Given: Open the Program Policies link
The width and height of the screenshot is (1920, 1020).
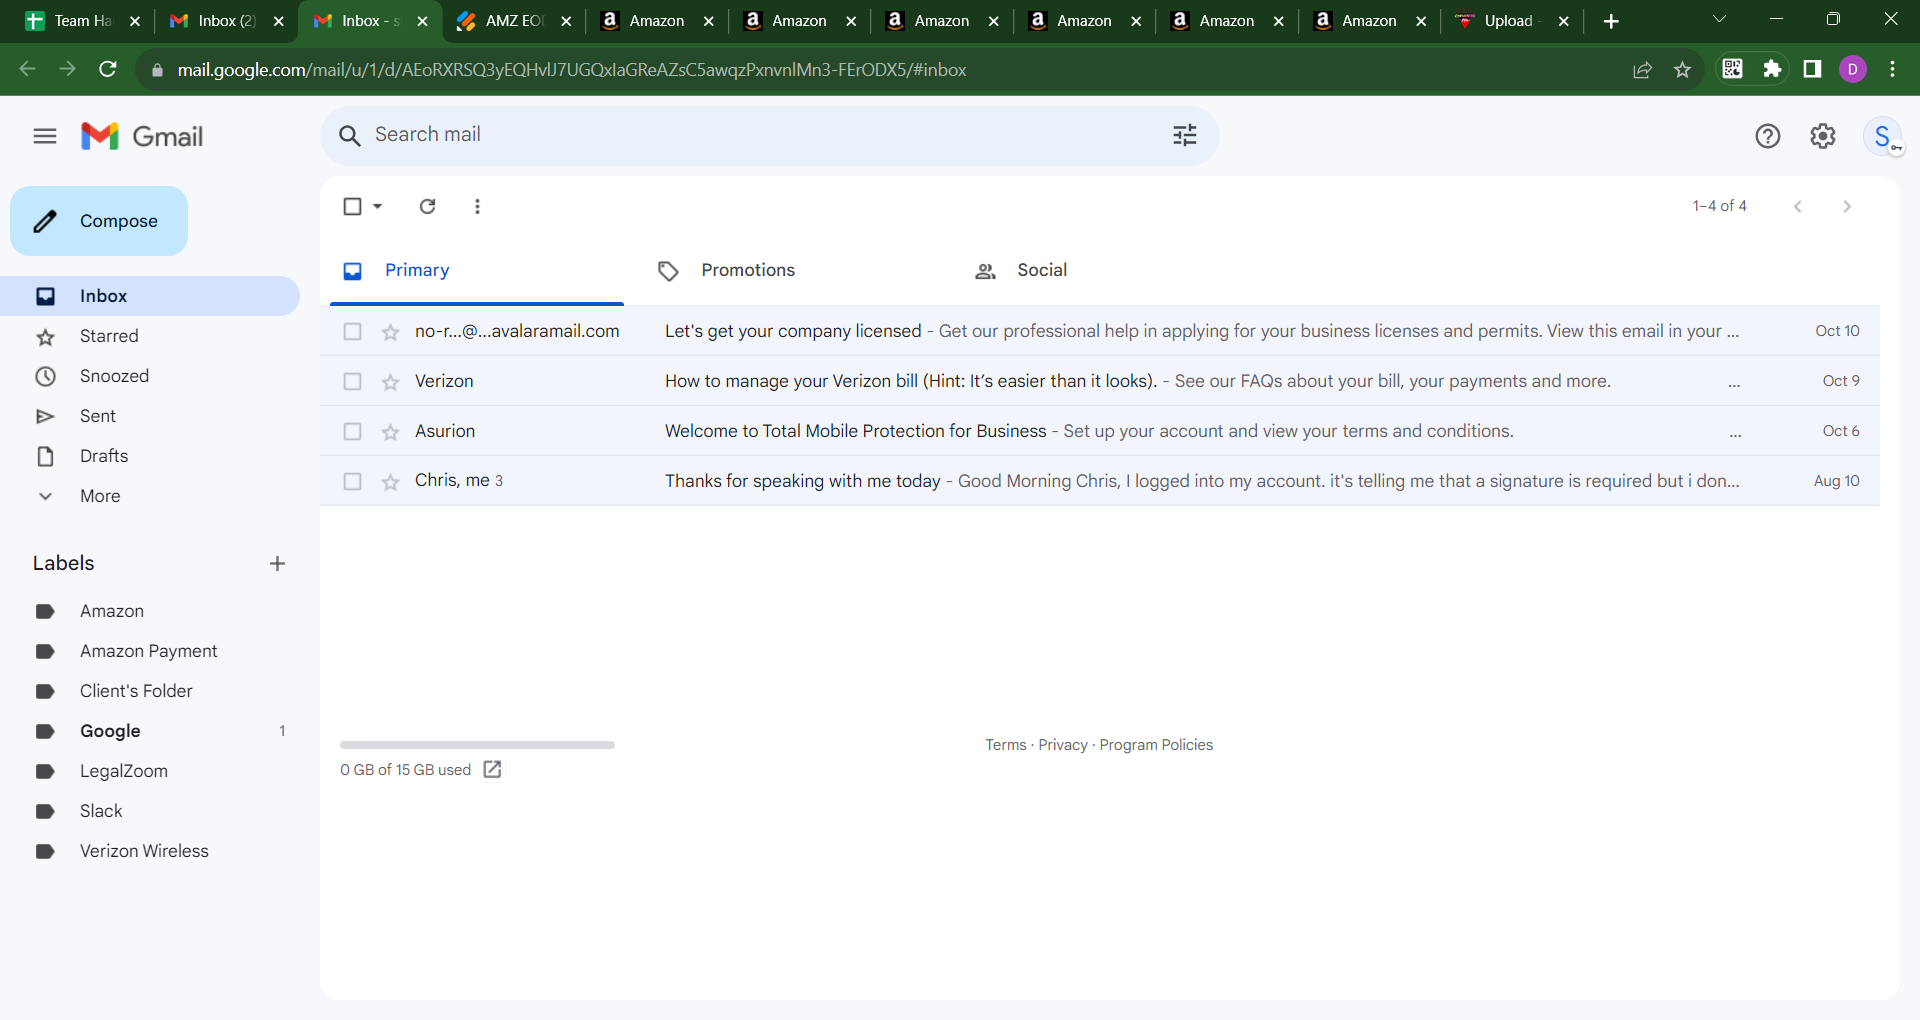Looking at the screenshot, I should click(1156, 745).
